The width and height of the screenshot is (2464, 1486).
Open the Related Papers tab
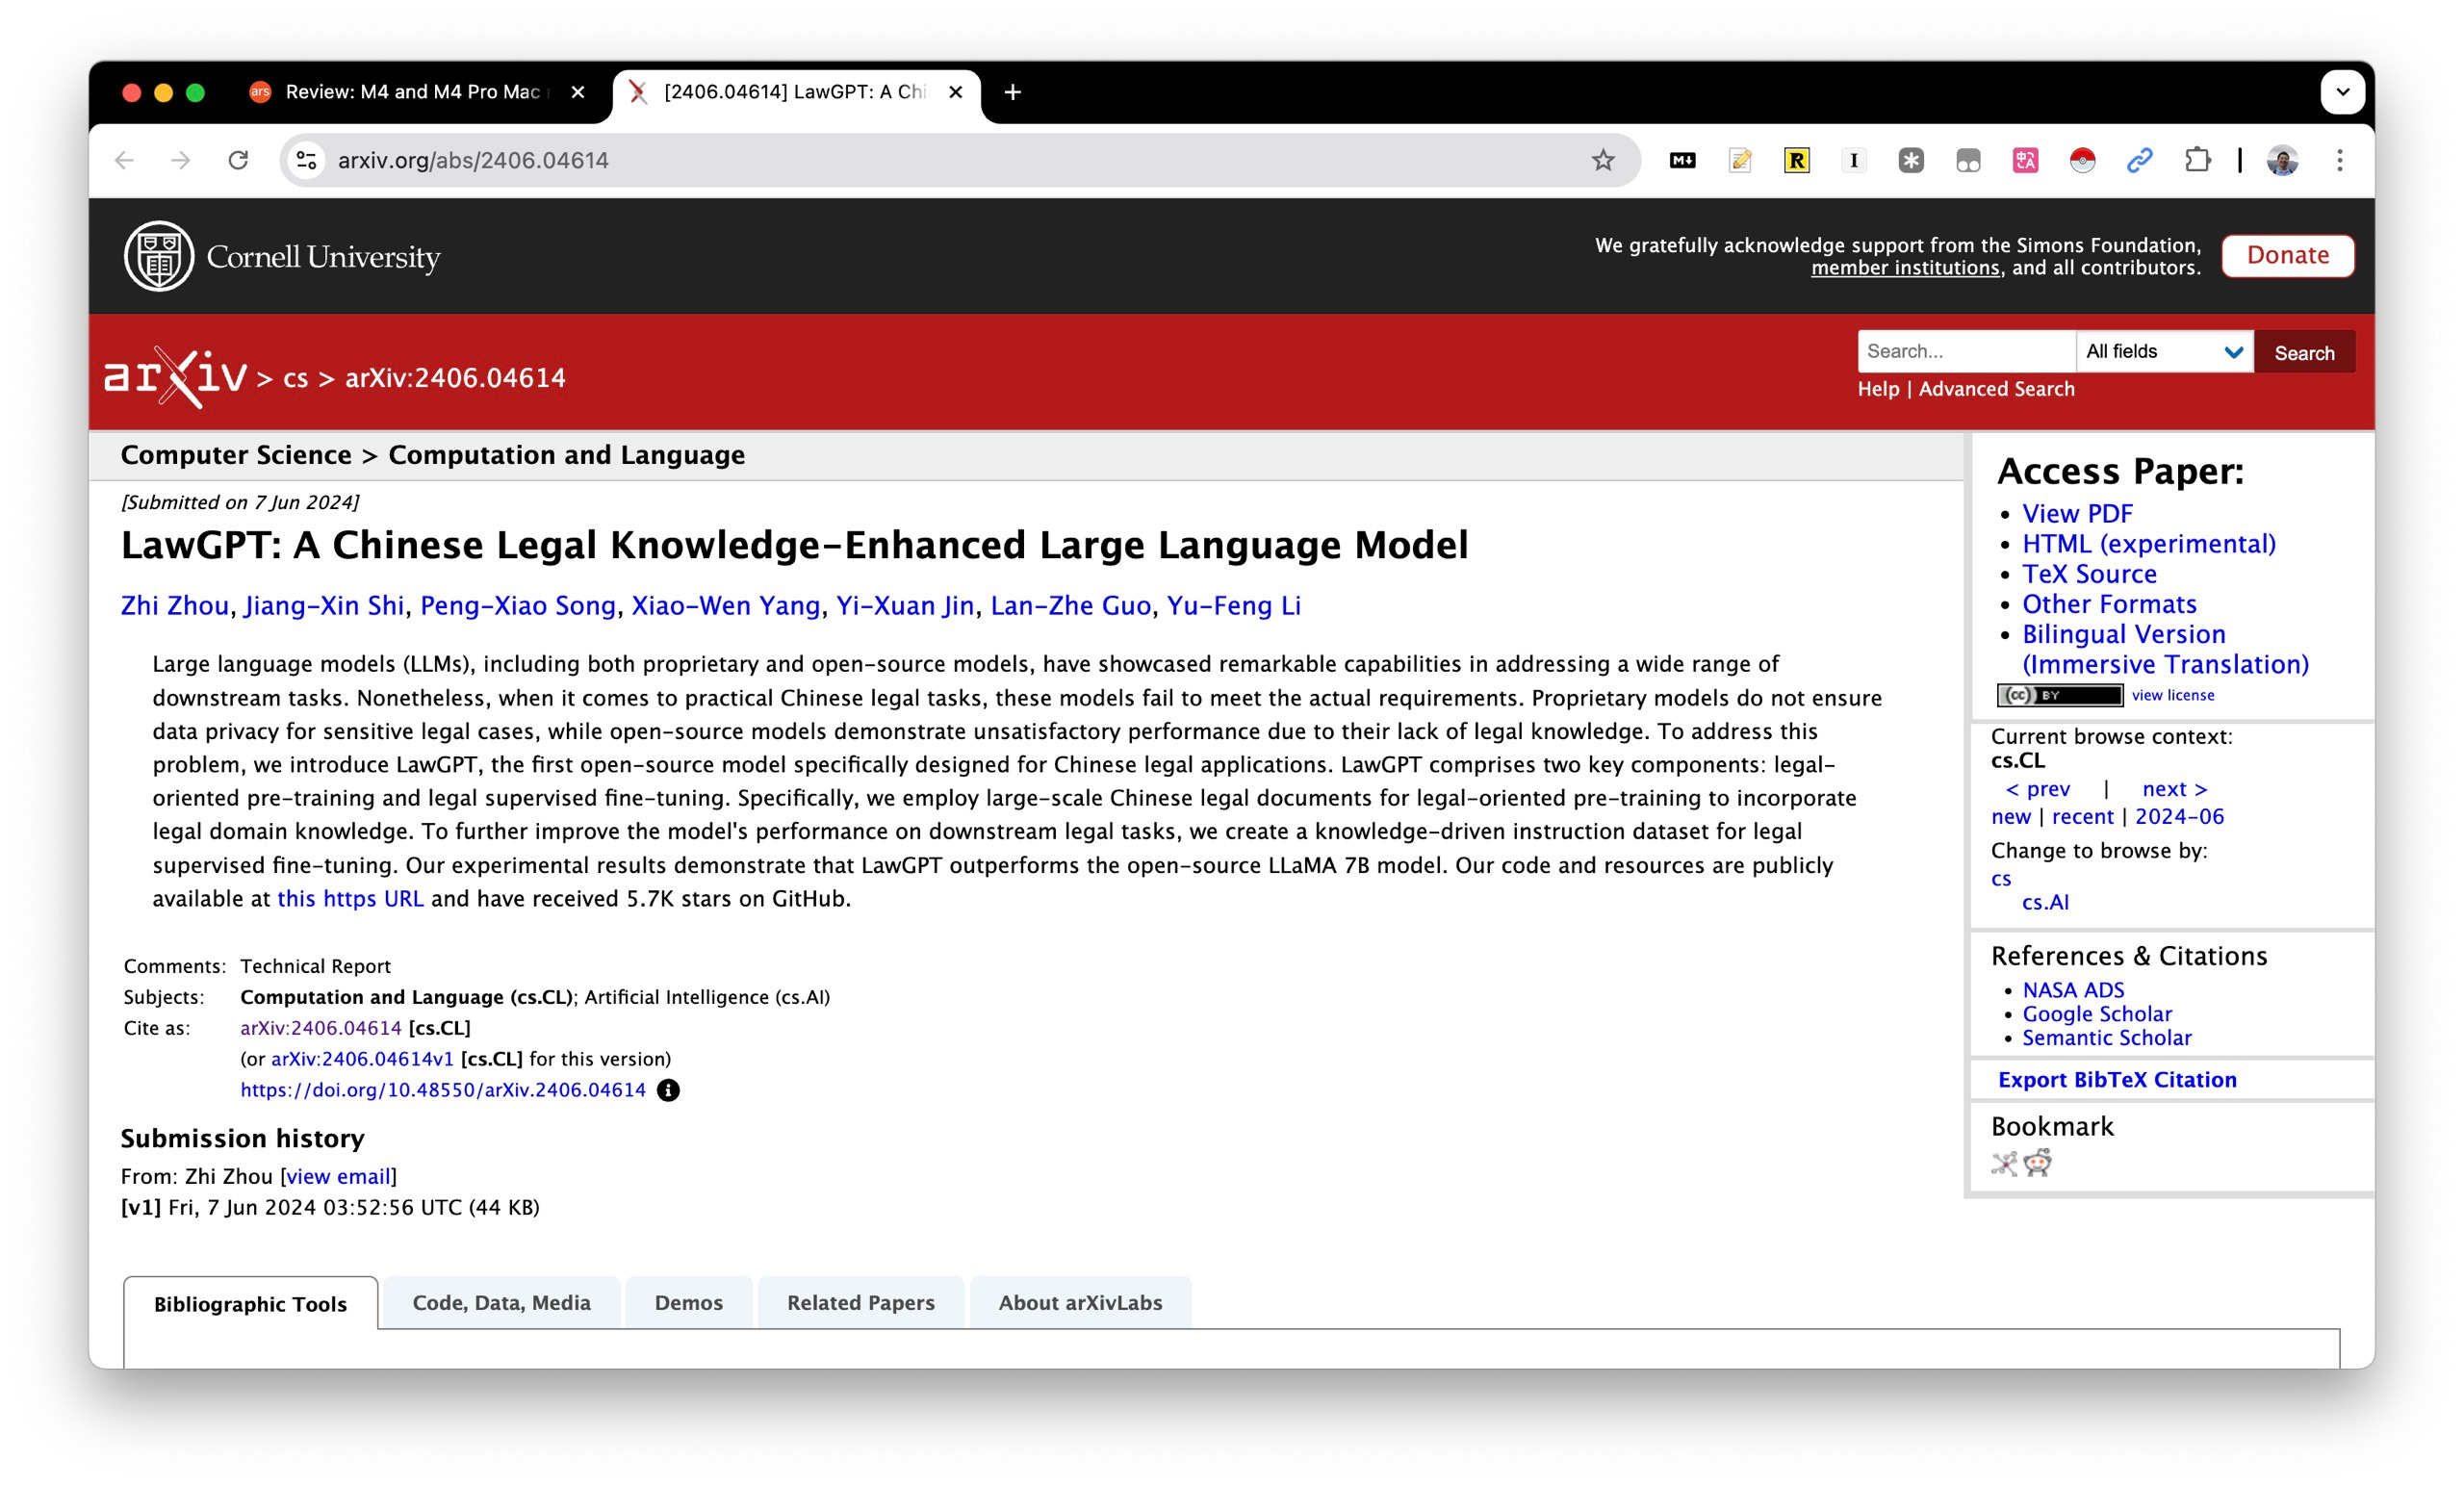click(860, 1302)
